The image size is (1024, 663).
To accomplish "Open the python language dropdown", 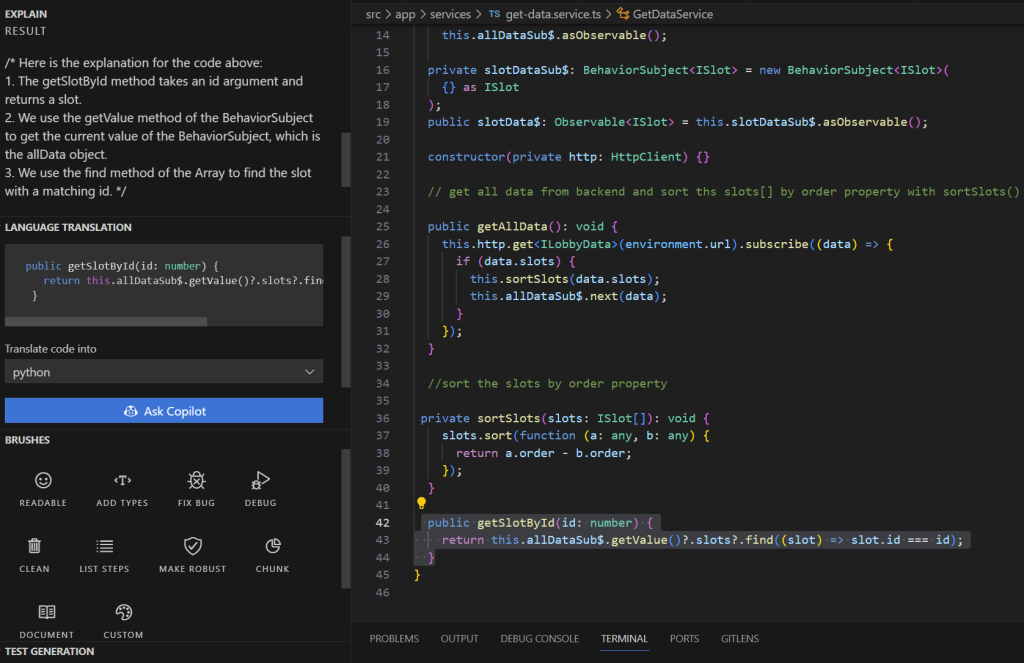I will (x=163, y=372).
